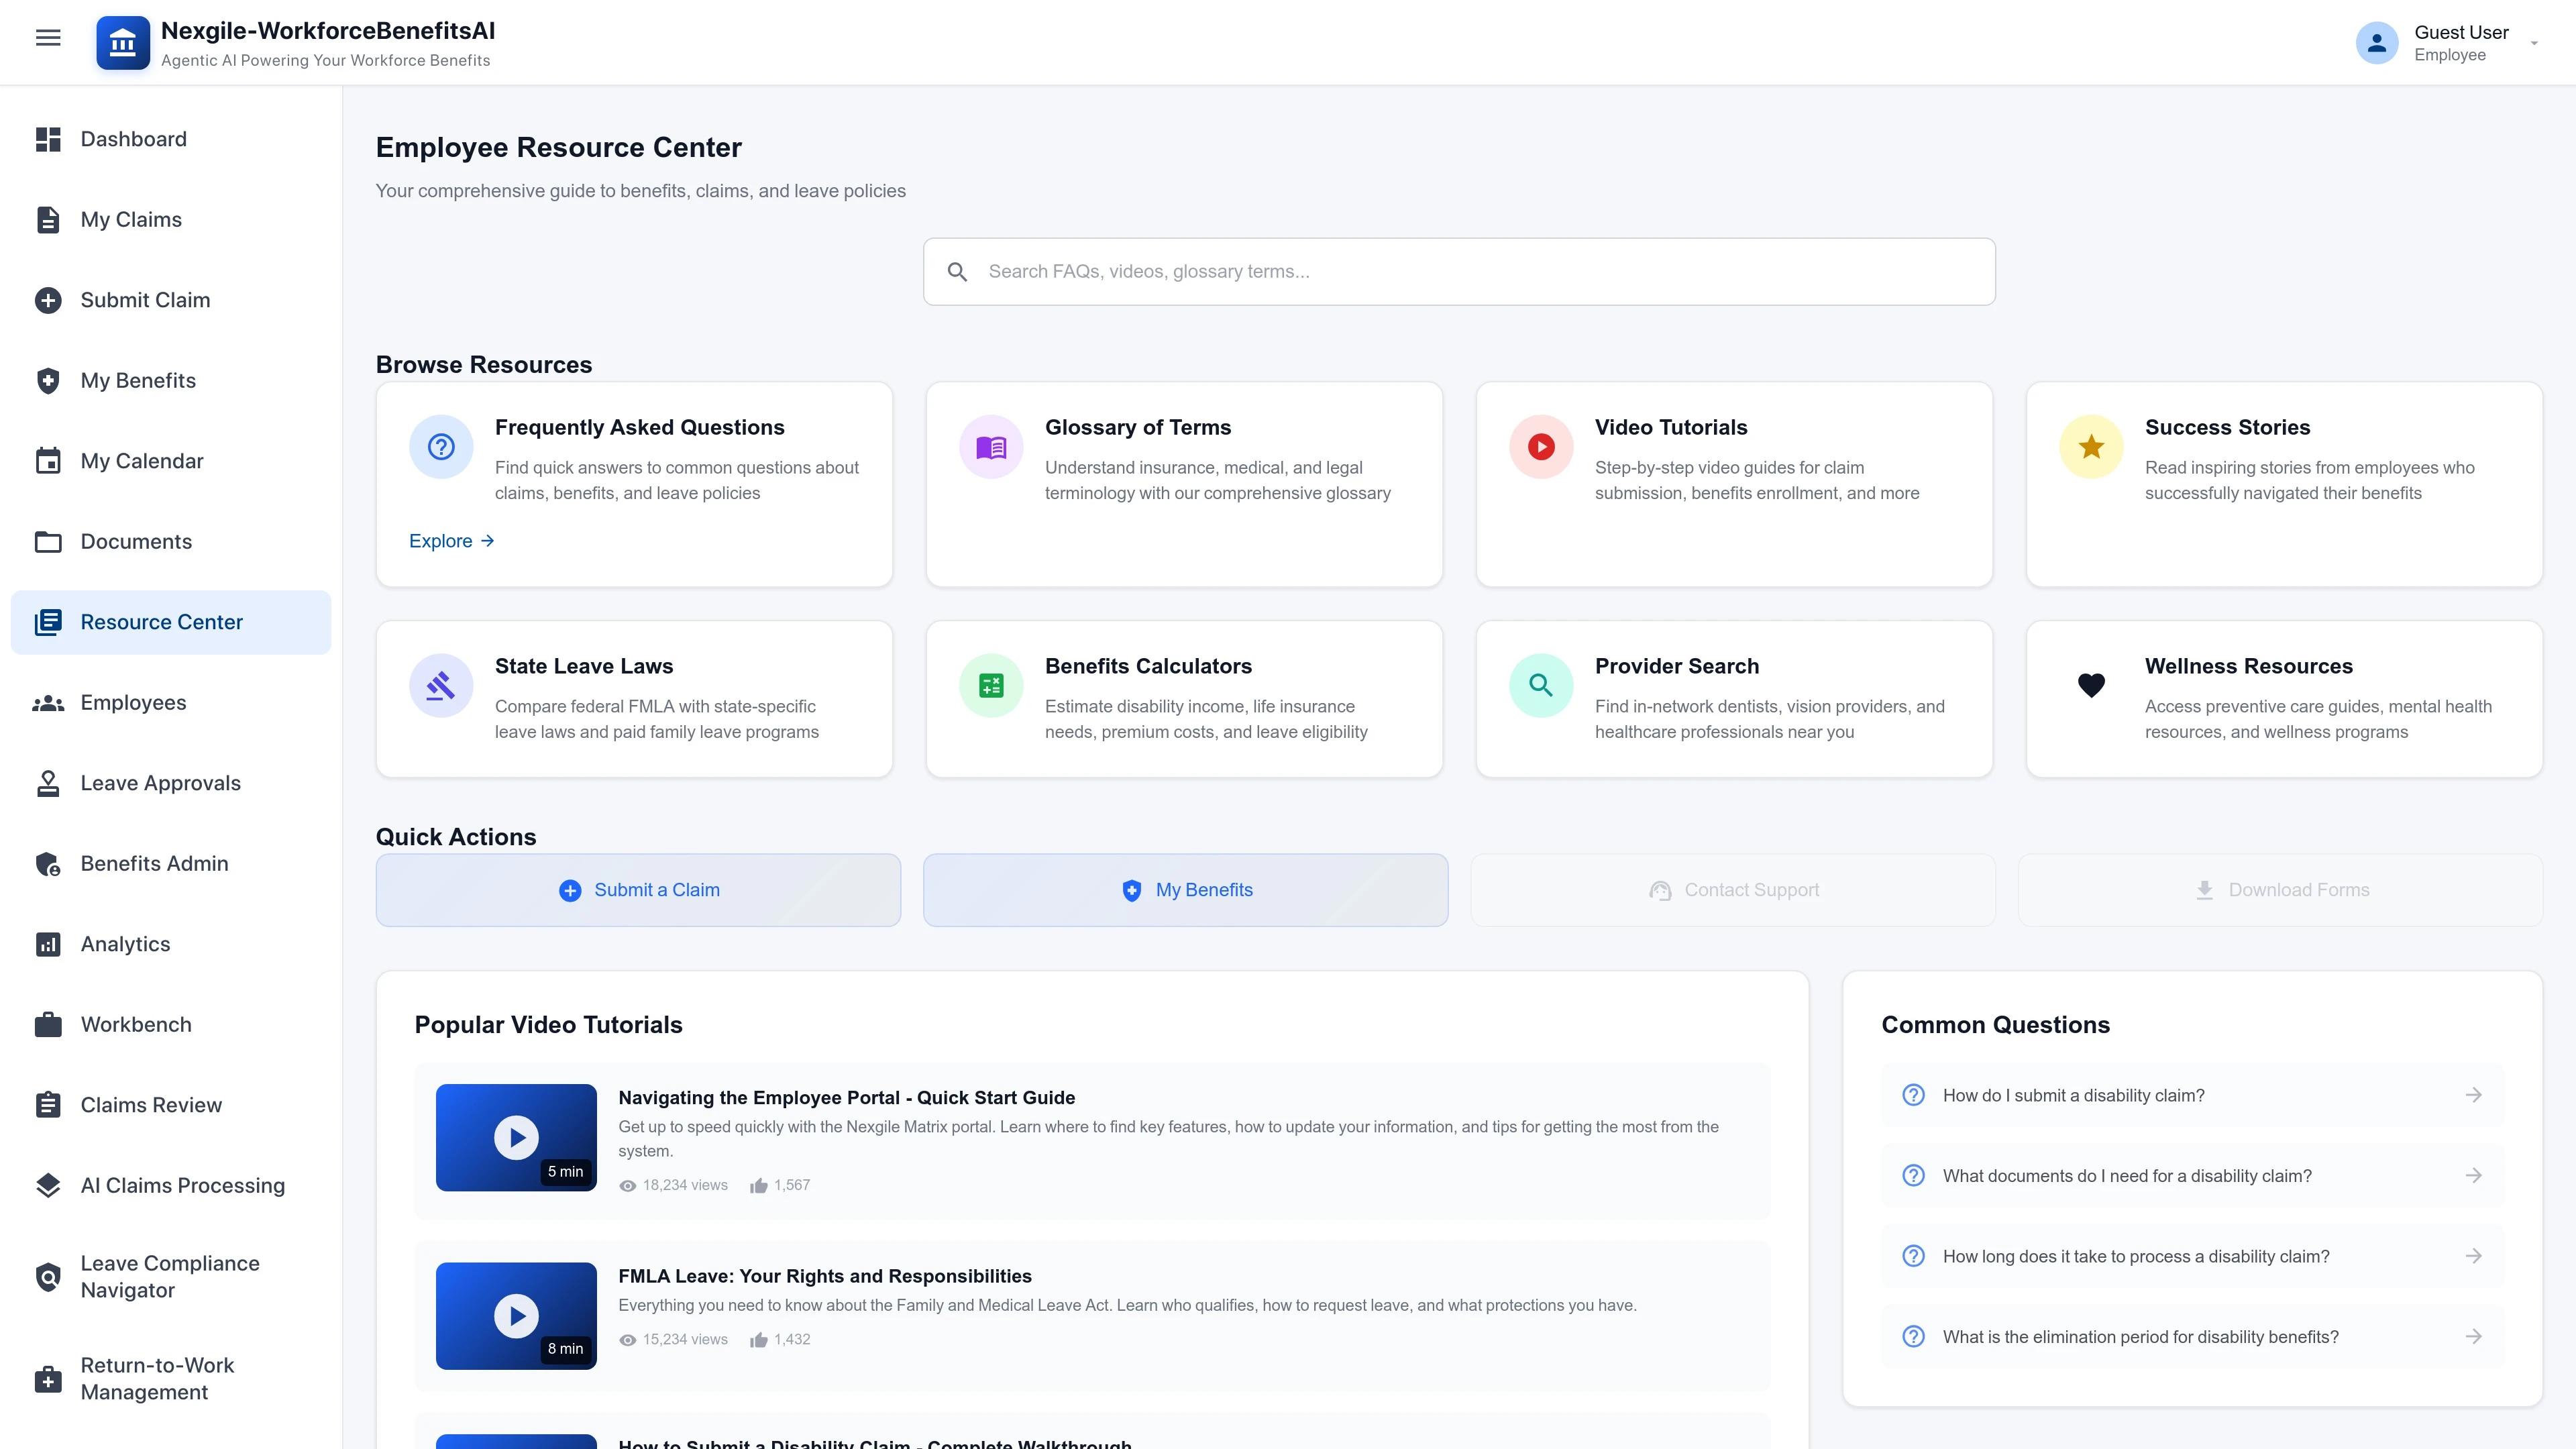Go to Leave Approvals in sidebar
This screenshot has width=2576, height=1449.
tap(160, 783)
